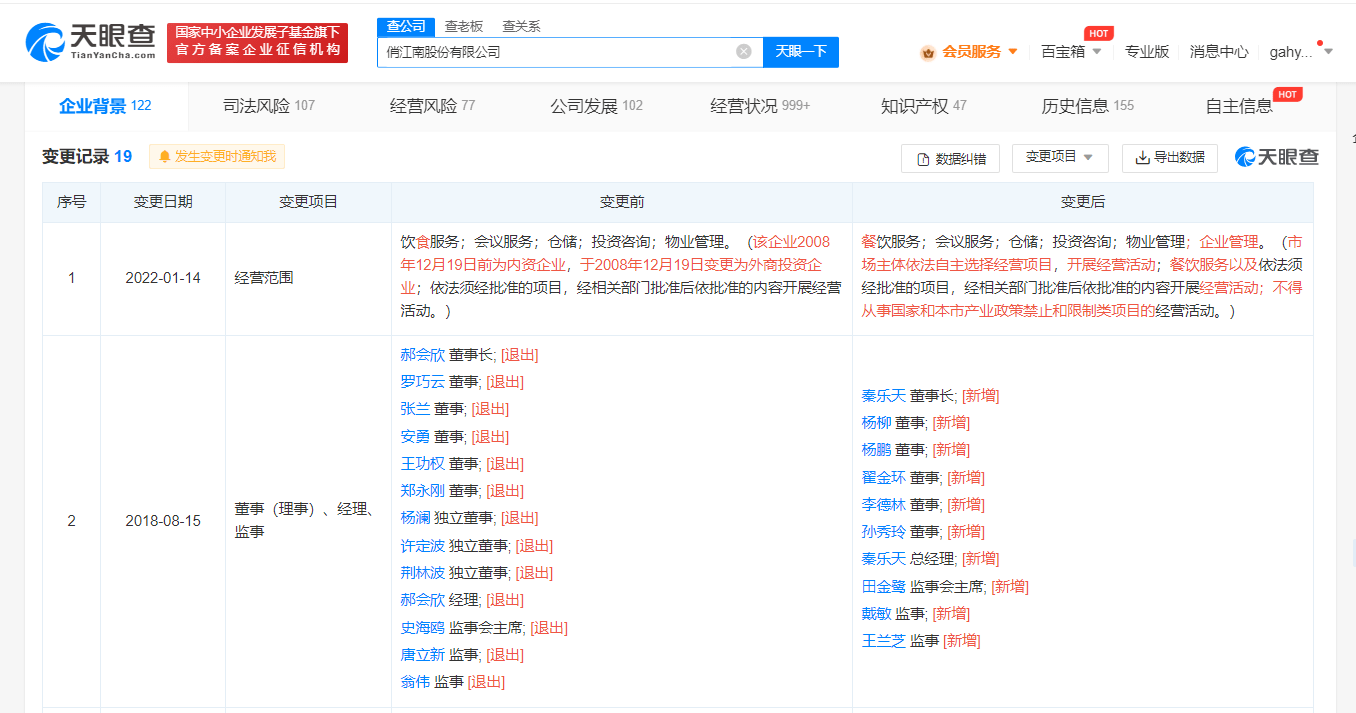Click the 变更后 column header
Screen dimensions: 1356x713
pos(1083,202)
